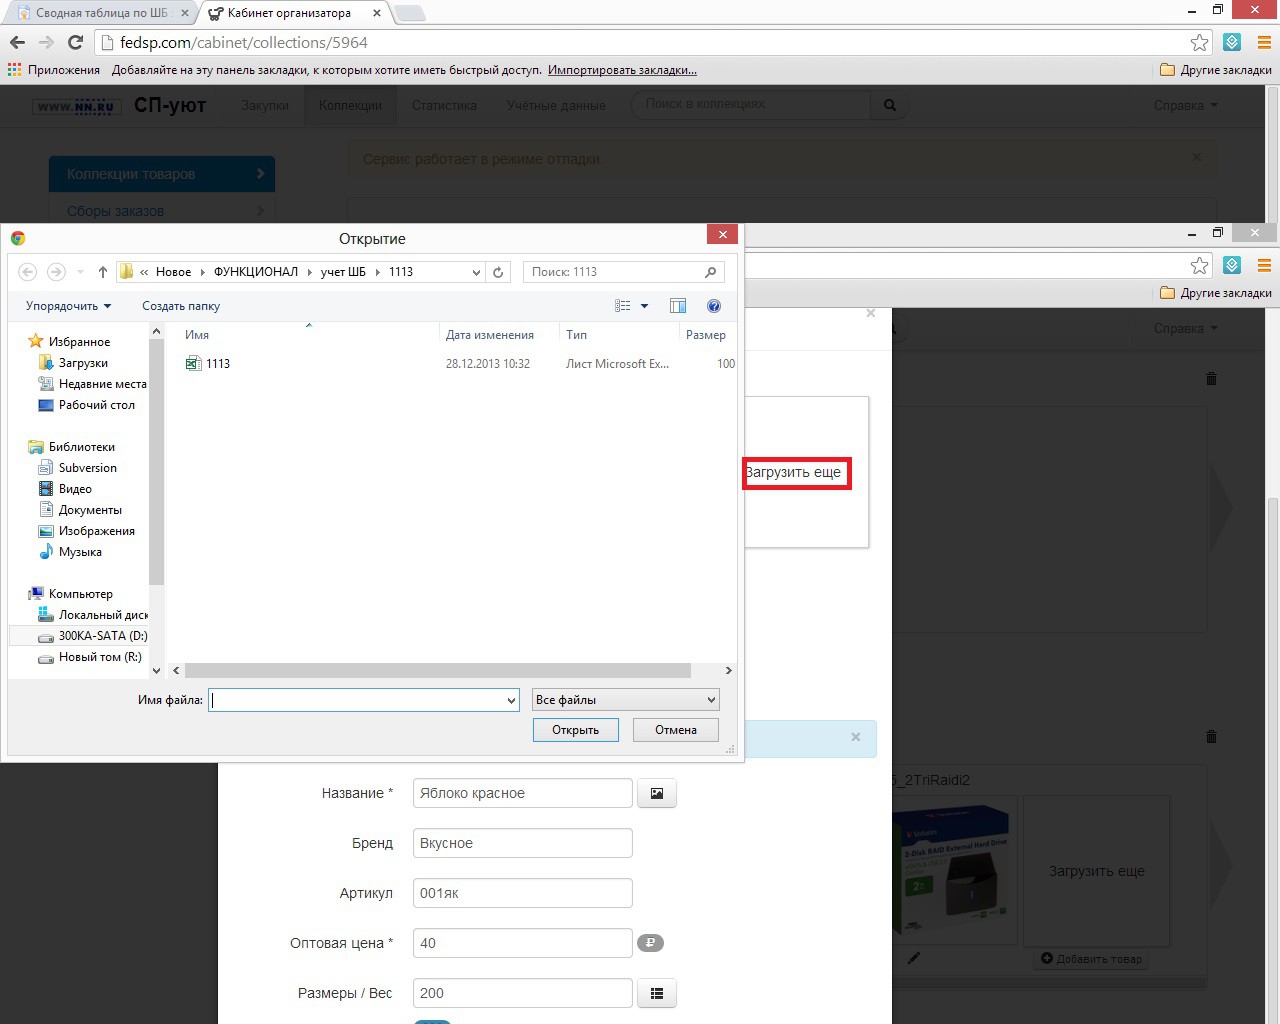This screenshot has width=1280, height=1024.
Task: Close the Сводная таблица по ШБ tab
Action: tap(184, 13)
